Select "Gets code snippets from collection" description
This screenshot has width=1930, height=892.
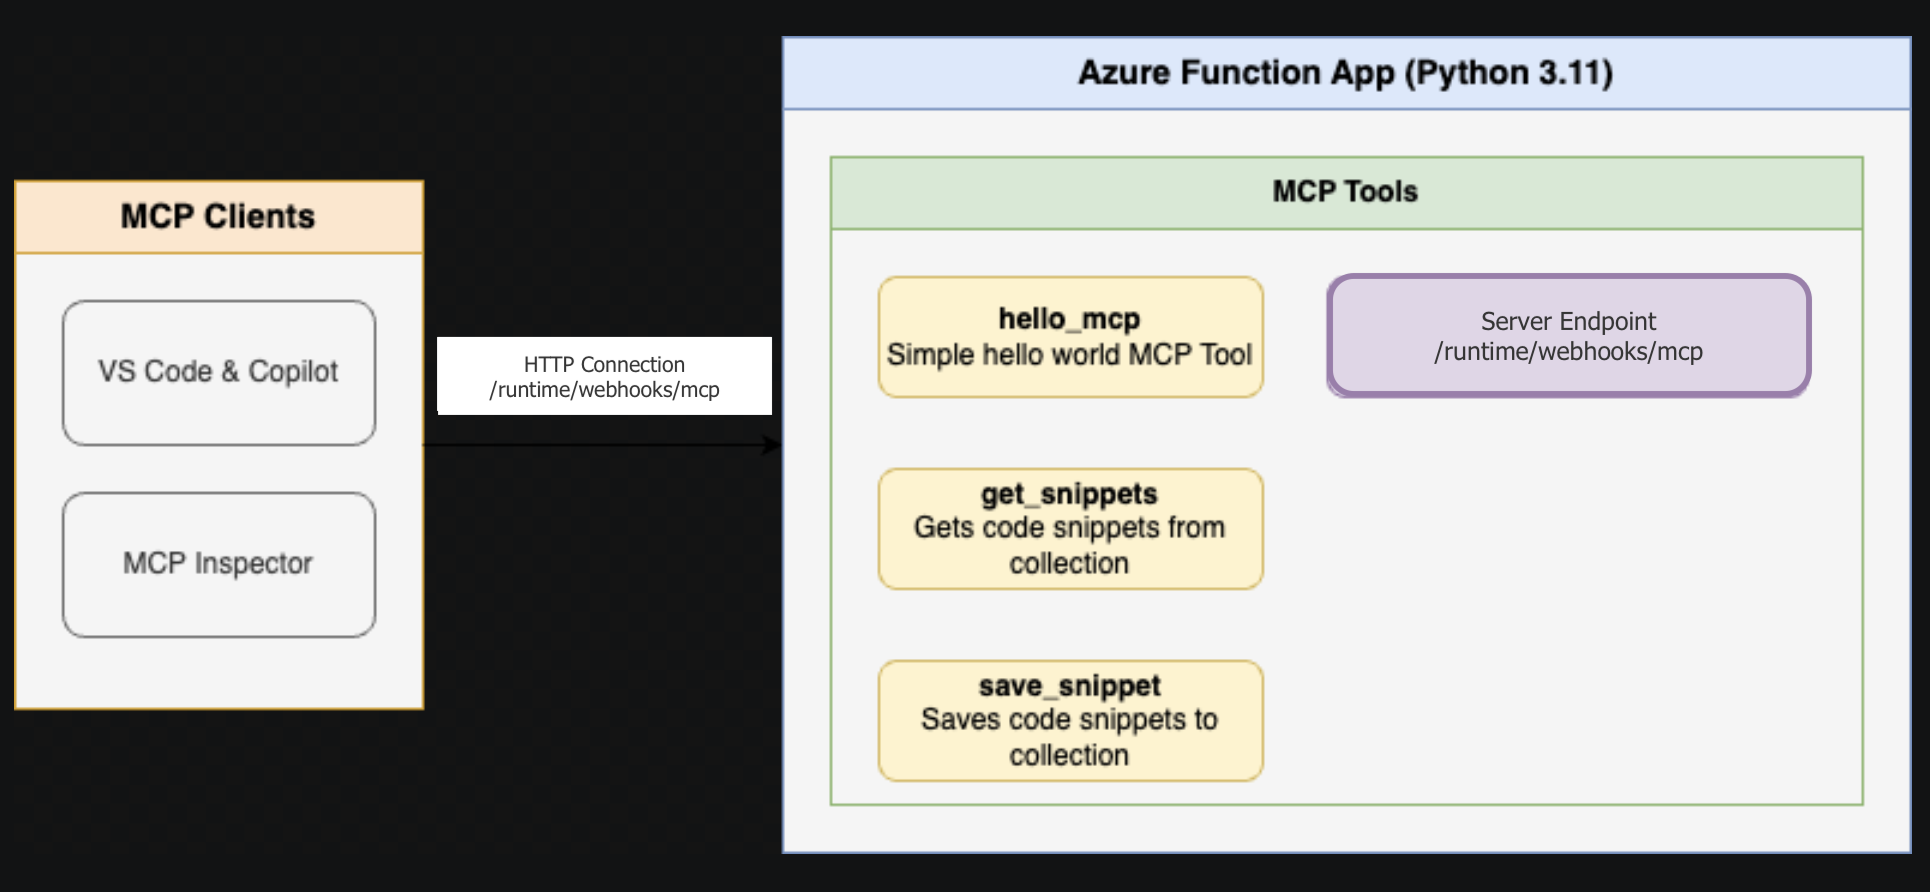tap(1069, 545)
